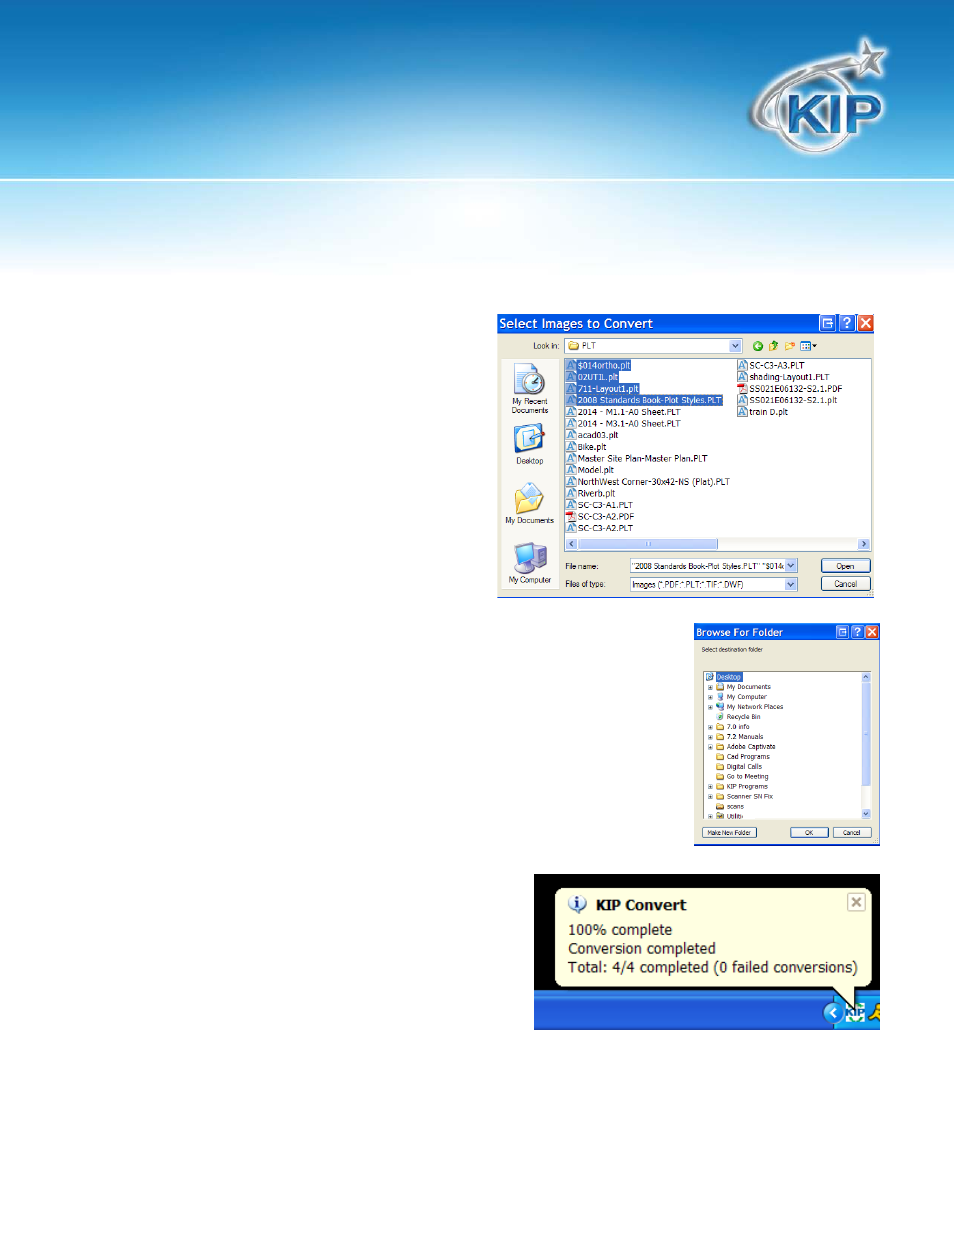Open the Look in folder dropdown
The width and height of the screenshot is (954, 1235).
735,346
